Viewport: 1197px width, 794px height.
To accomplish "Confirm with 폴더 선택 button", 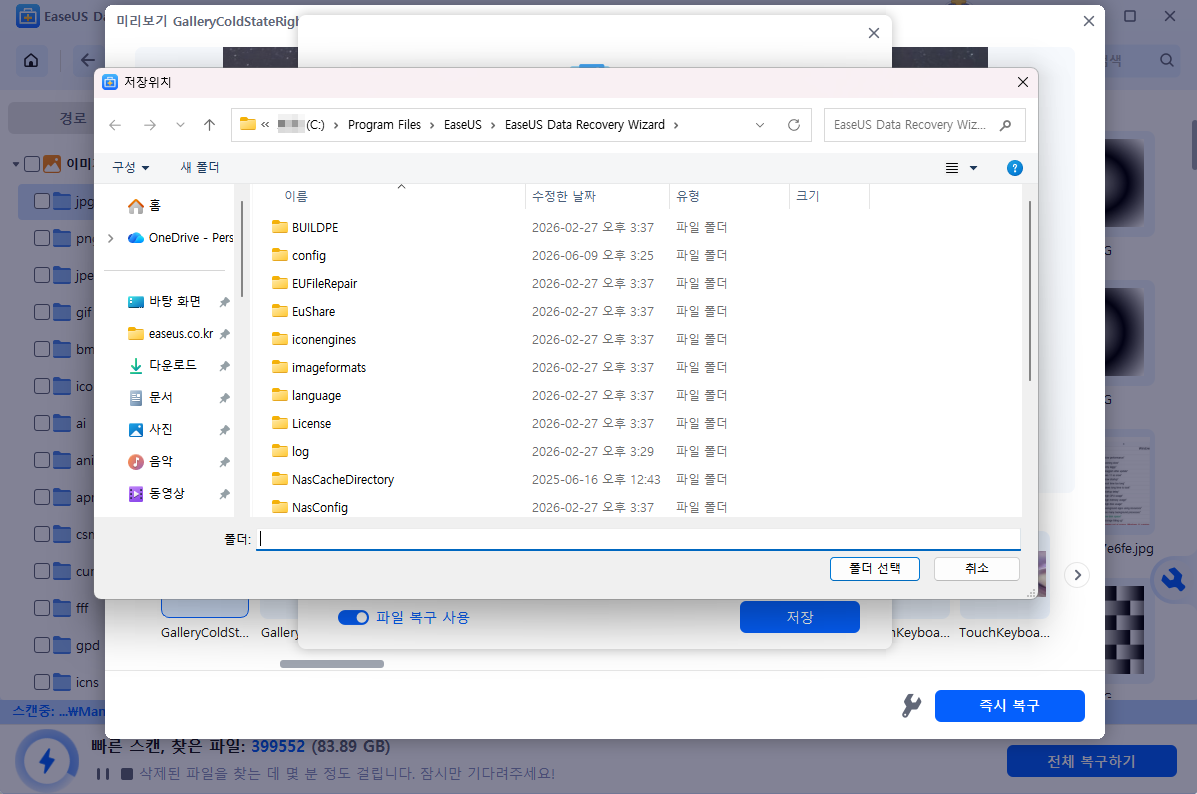I will coord(875,569).
